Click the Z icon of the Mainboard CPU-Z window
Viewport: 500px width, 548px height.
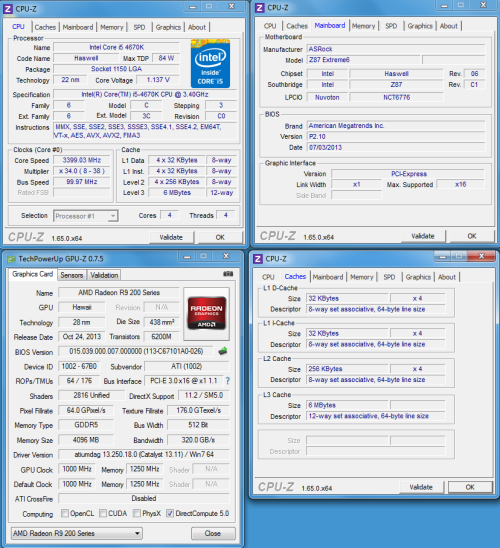click(259, 8)
